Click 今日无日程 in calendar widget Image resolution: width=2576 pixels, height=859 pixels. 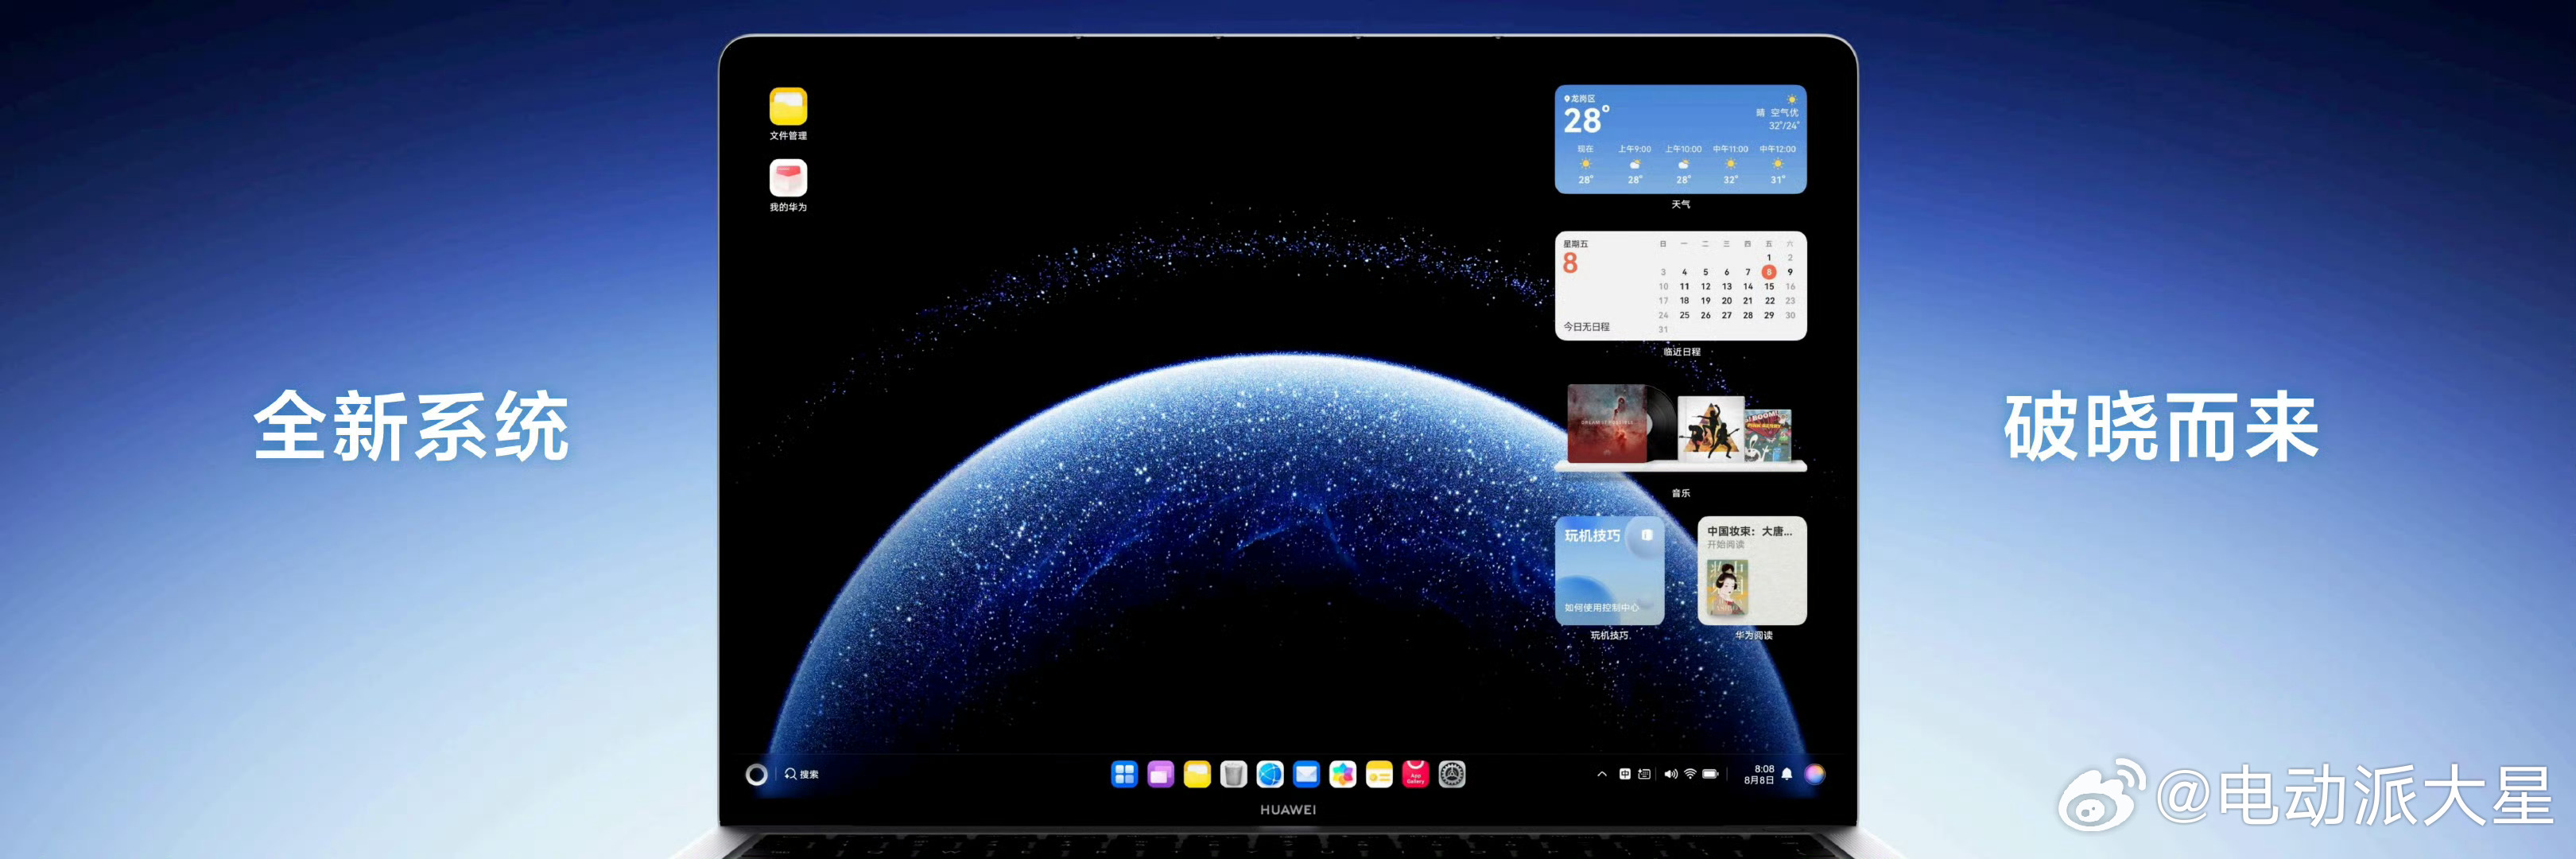[x=1587, y=327]
